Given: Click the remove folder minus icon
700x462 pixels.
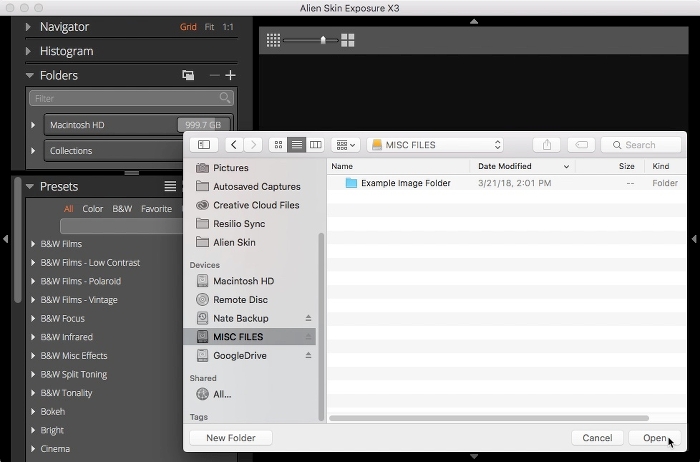Looking at the screenshot, I should click(214, 75).
